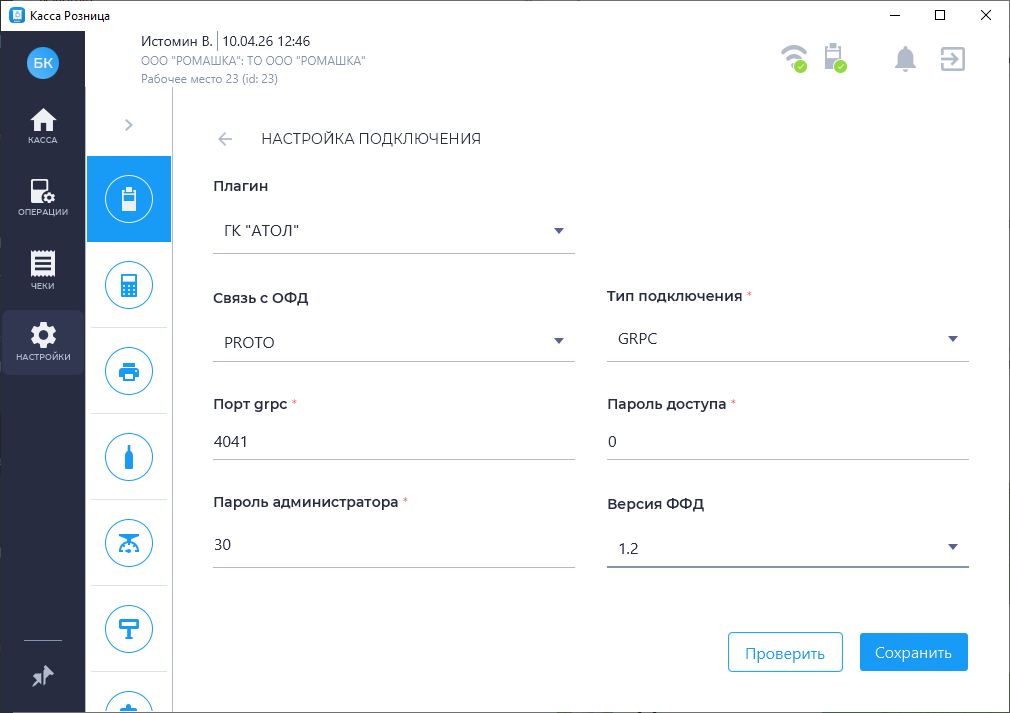Open the Тип подключения dropdown
Screen dimensions: 1010x713
point(787,339)
